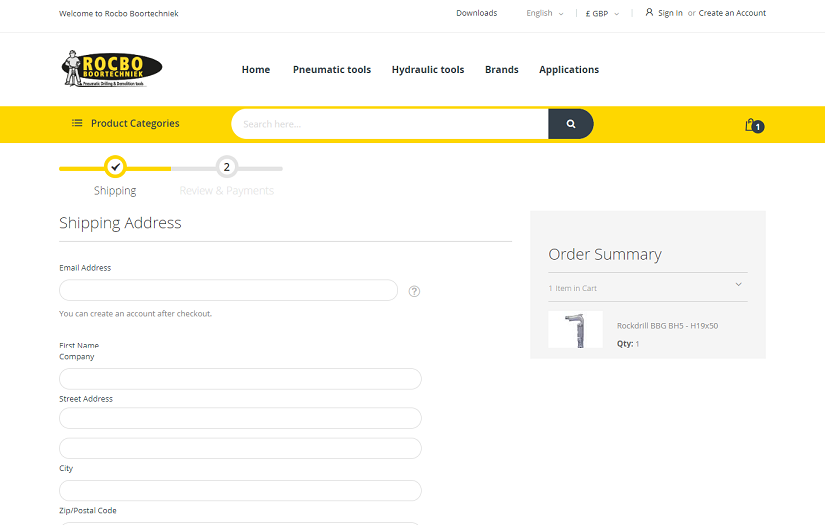This screenshot has height=525, width=825.
Task: Focus the first Street Address field
Action: coord(240,418)
